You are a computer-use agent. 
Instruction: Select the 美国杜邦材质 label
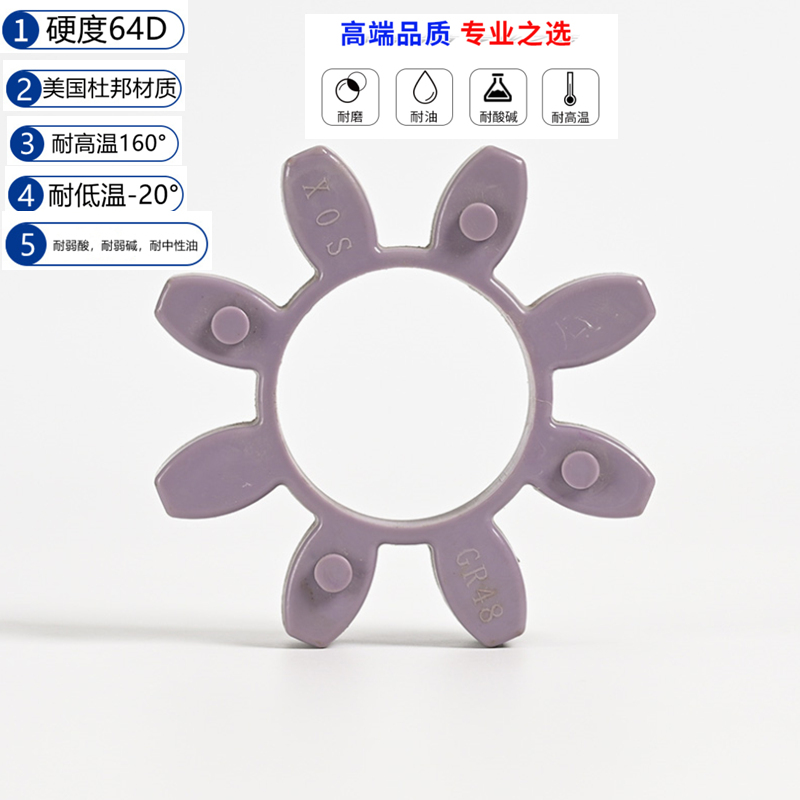[109, 89]
